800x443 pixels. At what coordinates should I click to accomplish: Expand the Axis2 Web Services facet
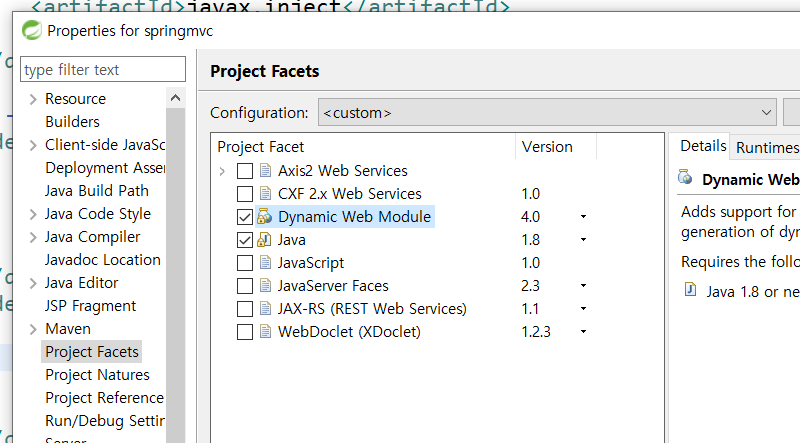pyautogui.click(x=222, y=171)
